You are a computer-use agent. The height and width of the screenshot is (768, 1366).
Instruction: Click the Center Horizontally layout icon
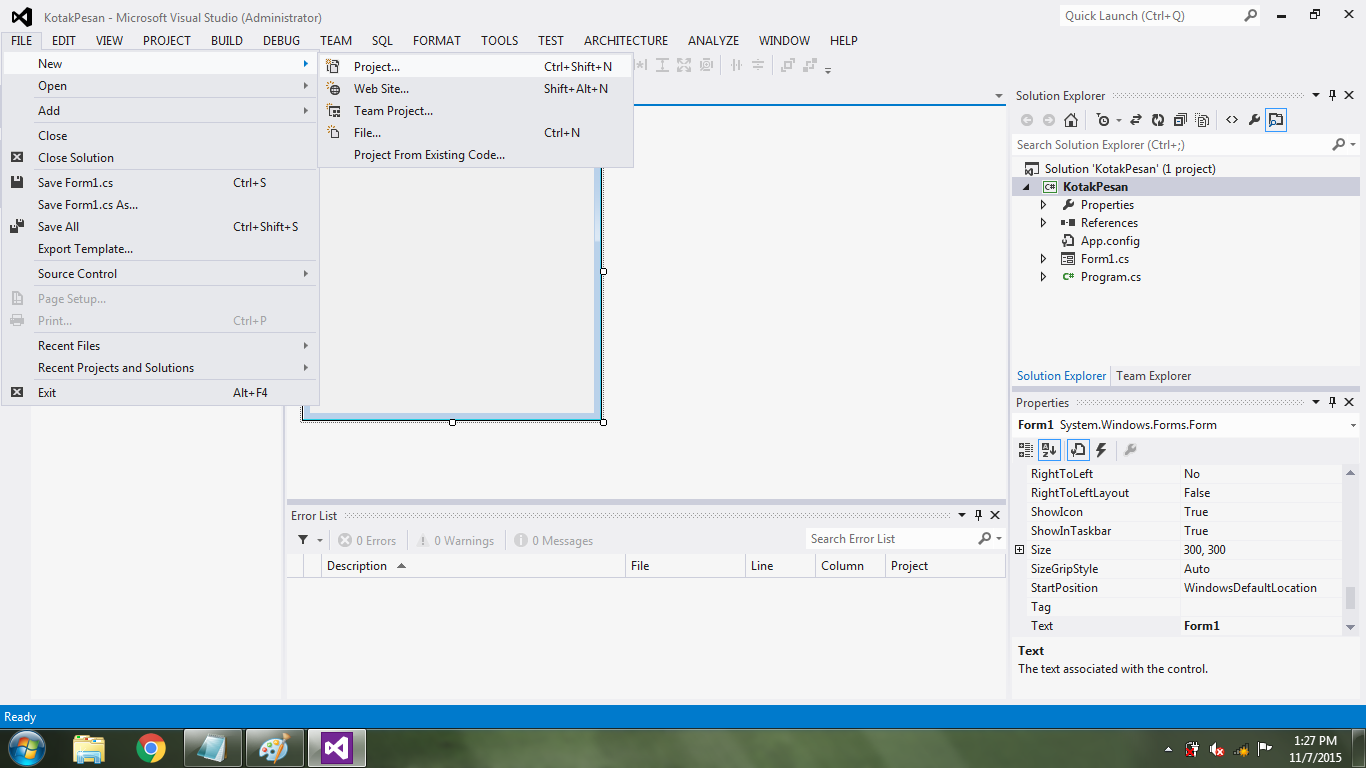click(736, 65)
